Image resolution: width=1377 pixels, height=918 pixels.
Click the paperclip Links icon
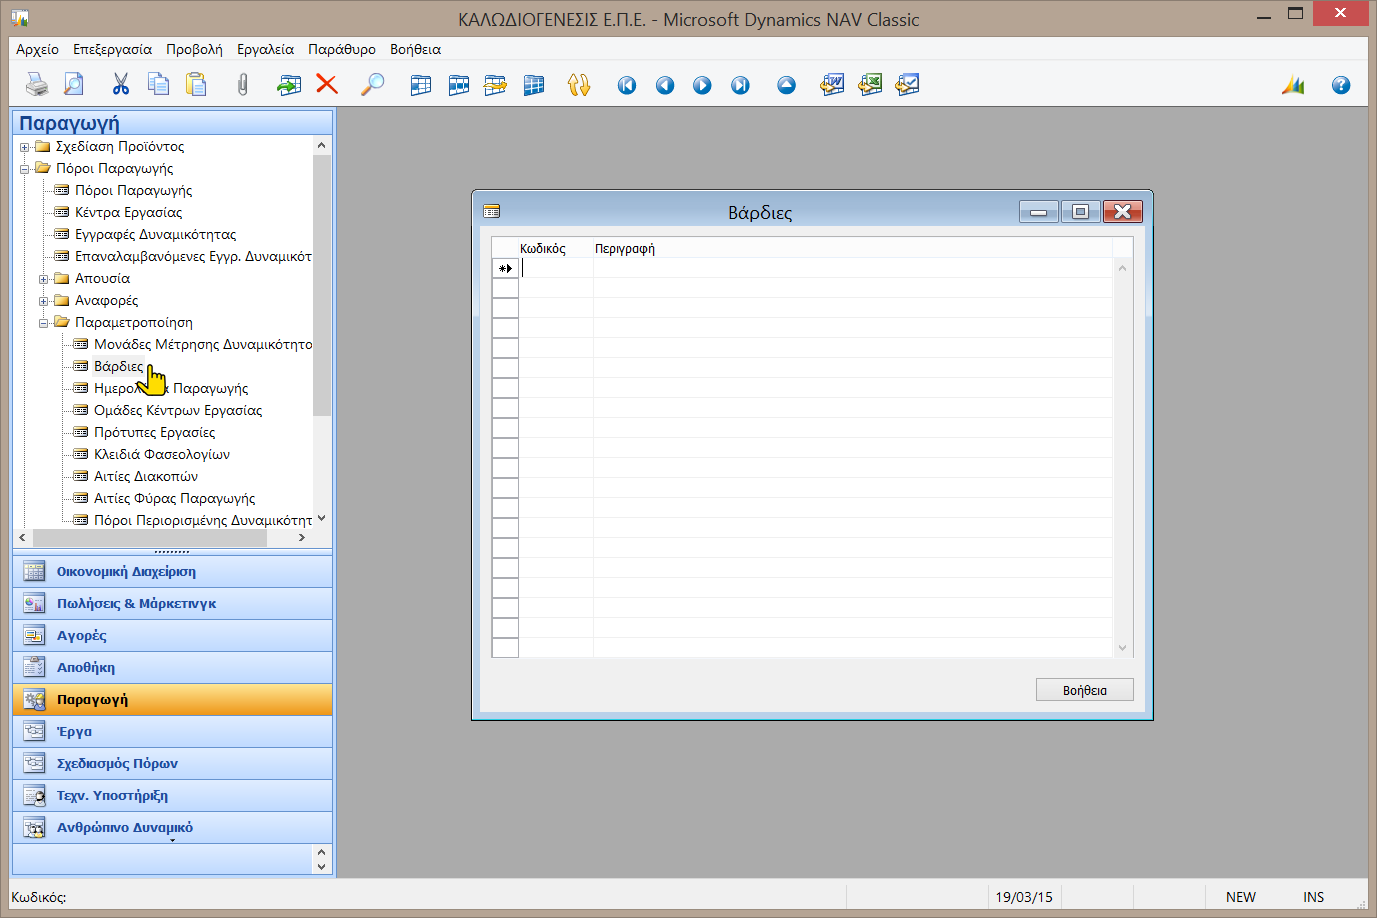click(x=242, y=85)
